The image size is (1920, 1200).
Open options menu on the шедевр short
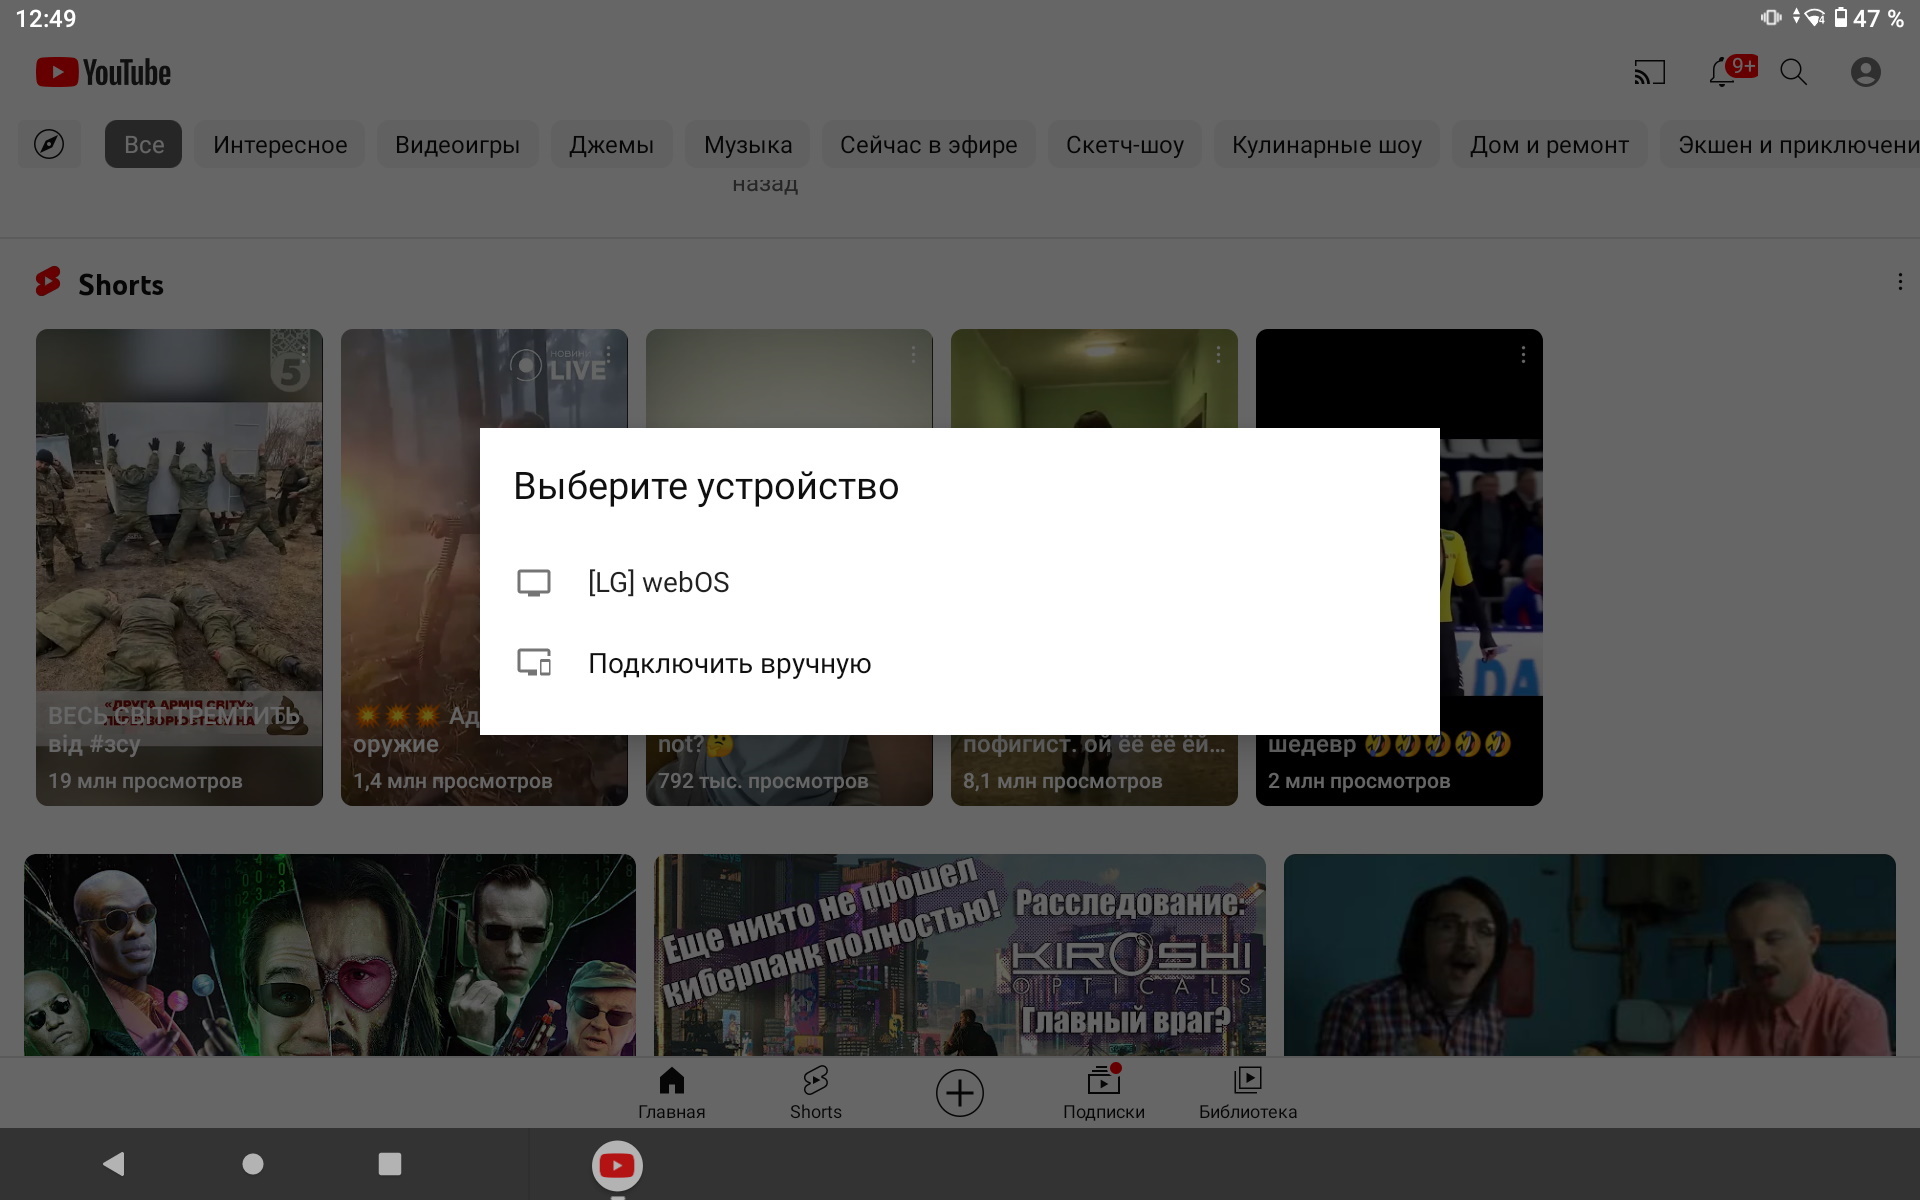(1522, 355)
